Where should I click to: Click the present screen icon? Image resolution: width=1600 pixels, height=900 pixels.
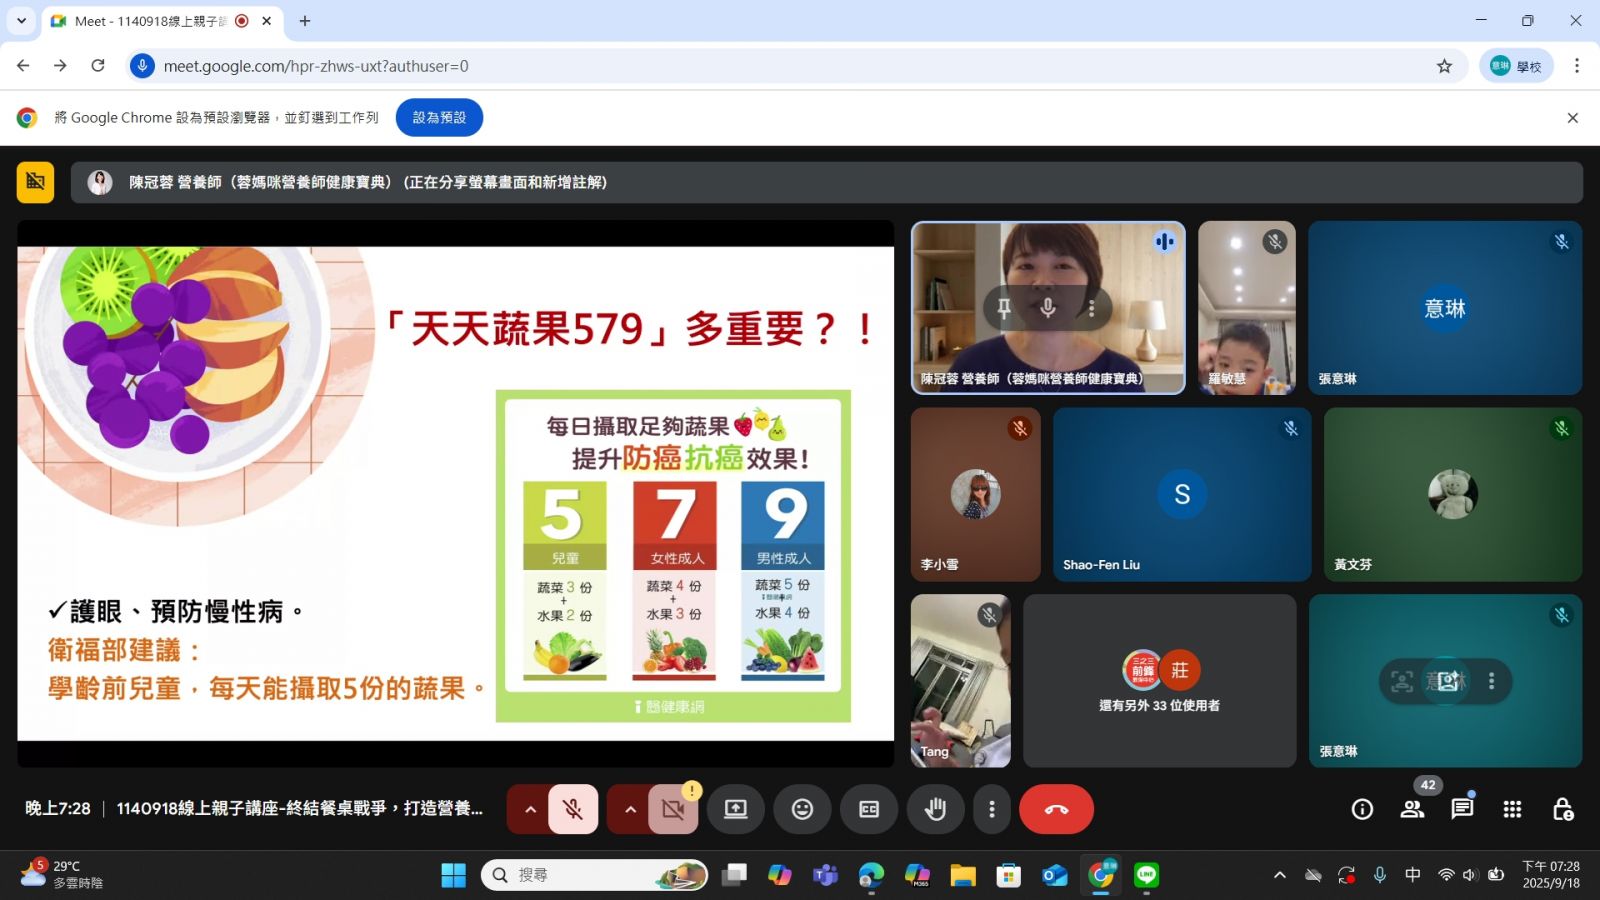(x=736, y=809)
